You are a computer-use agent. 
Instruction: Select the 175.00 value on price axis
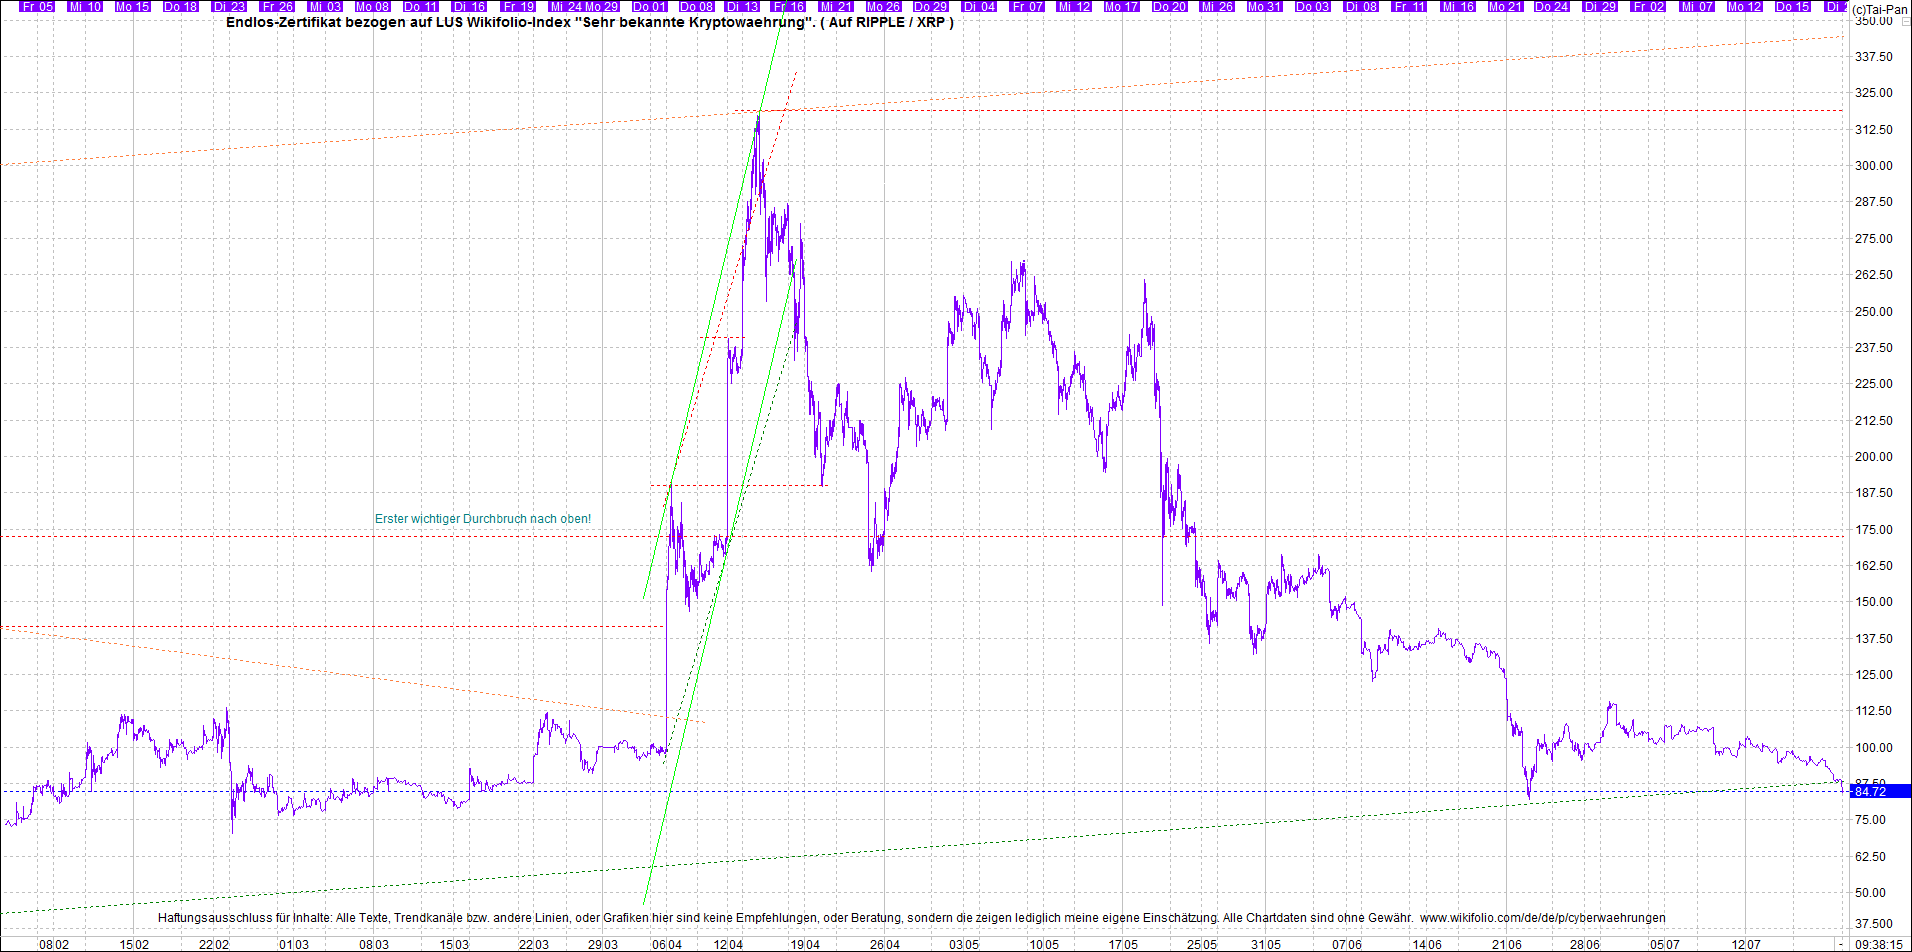tap(1873, 529)
